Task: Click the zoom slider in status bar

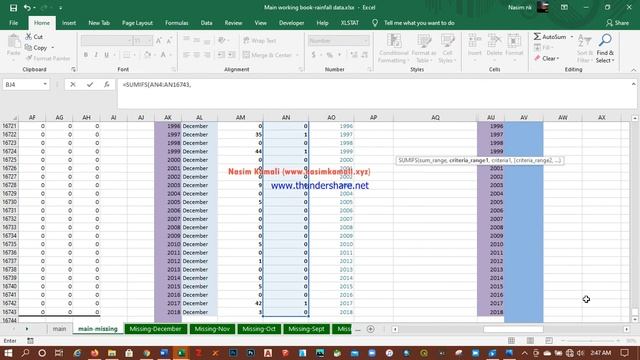Action: coord(591,340)
